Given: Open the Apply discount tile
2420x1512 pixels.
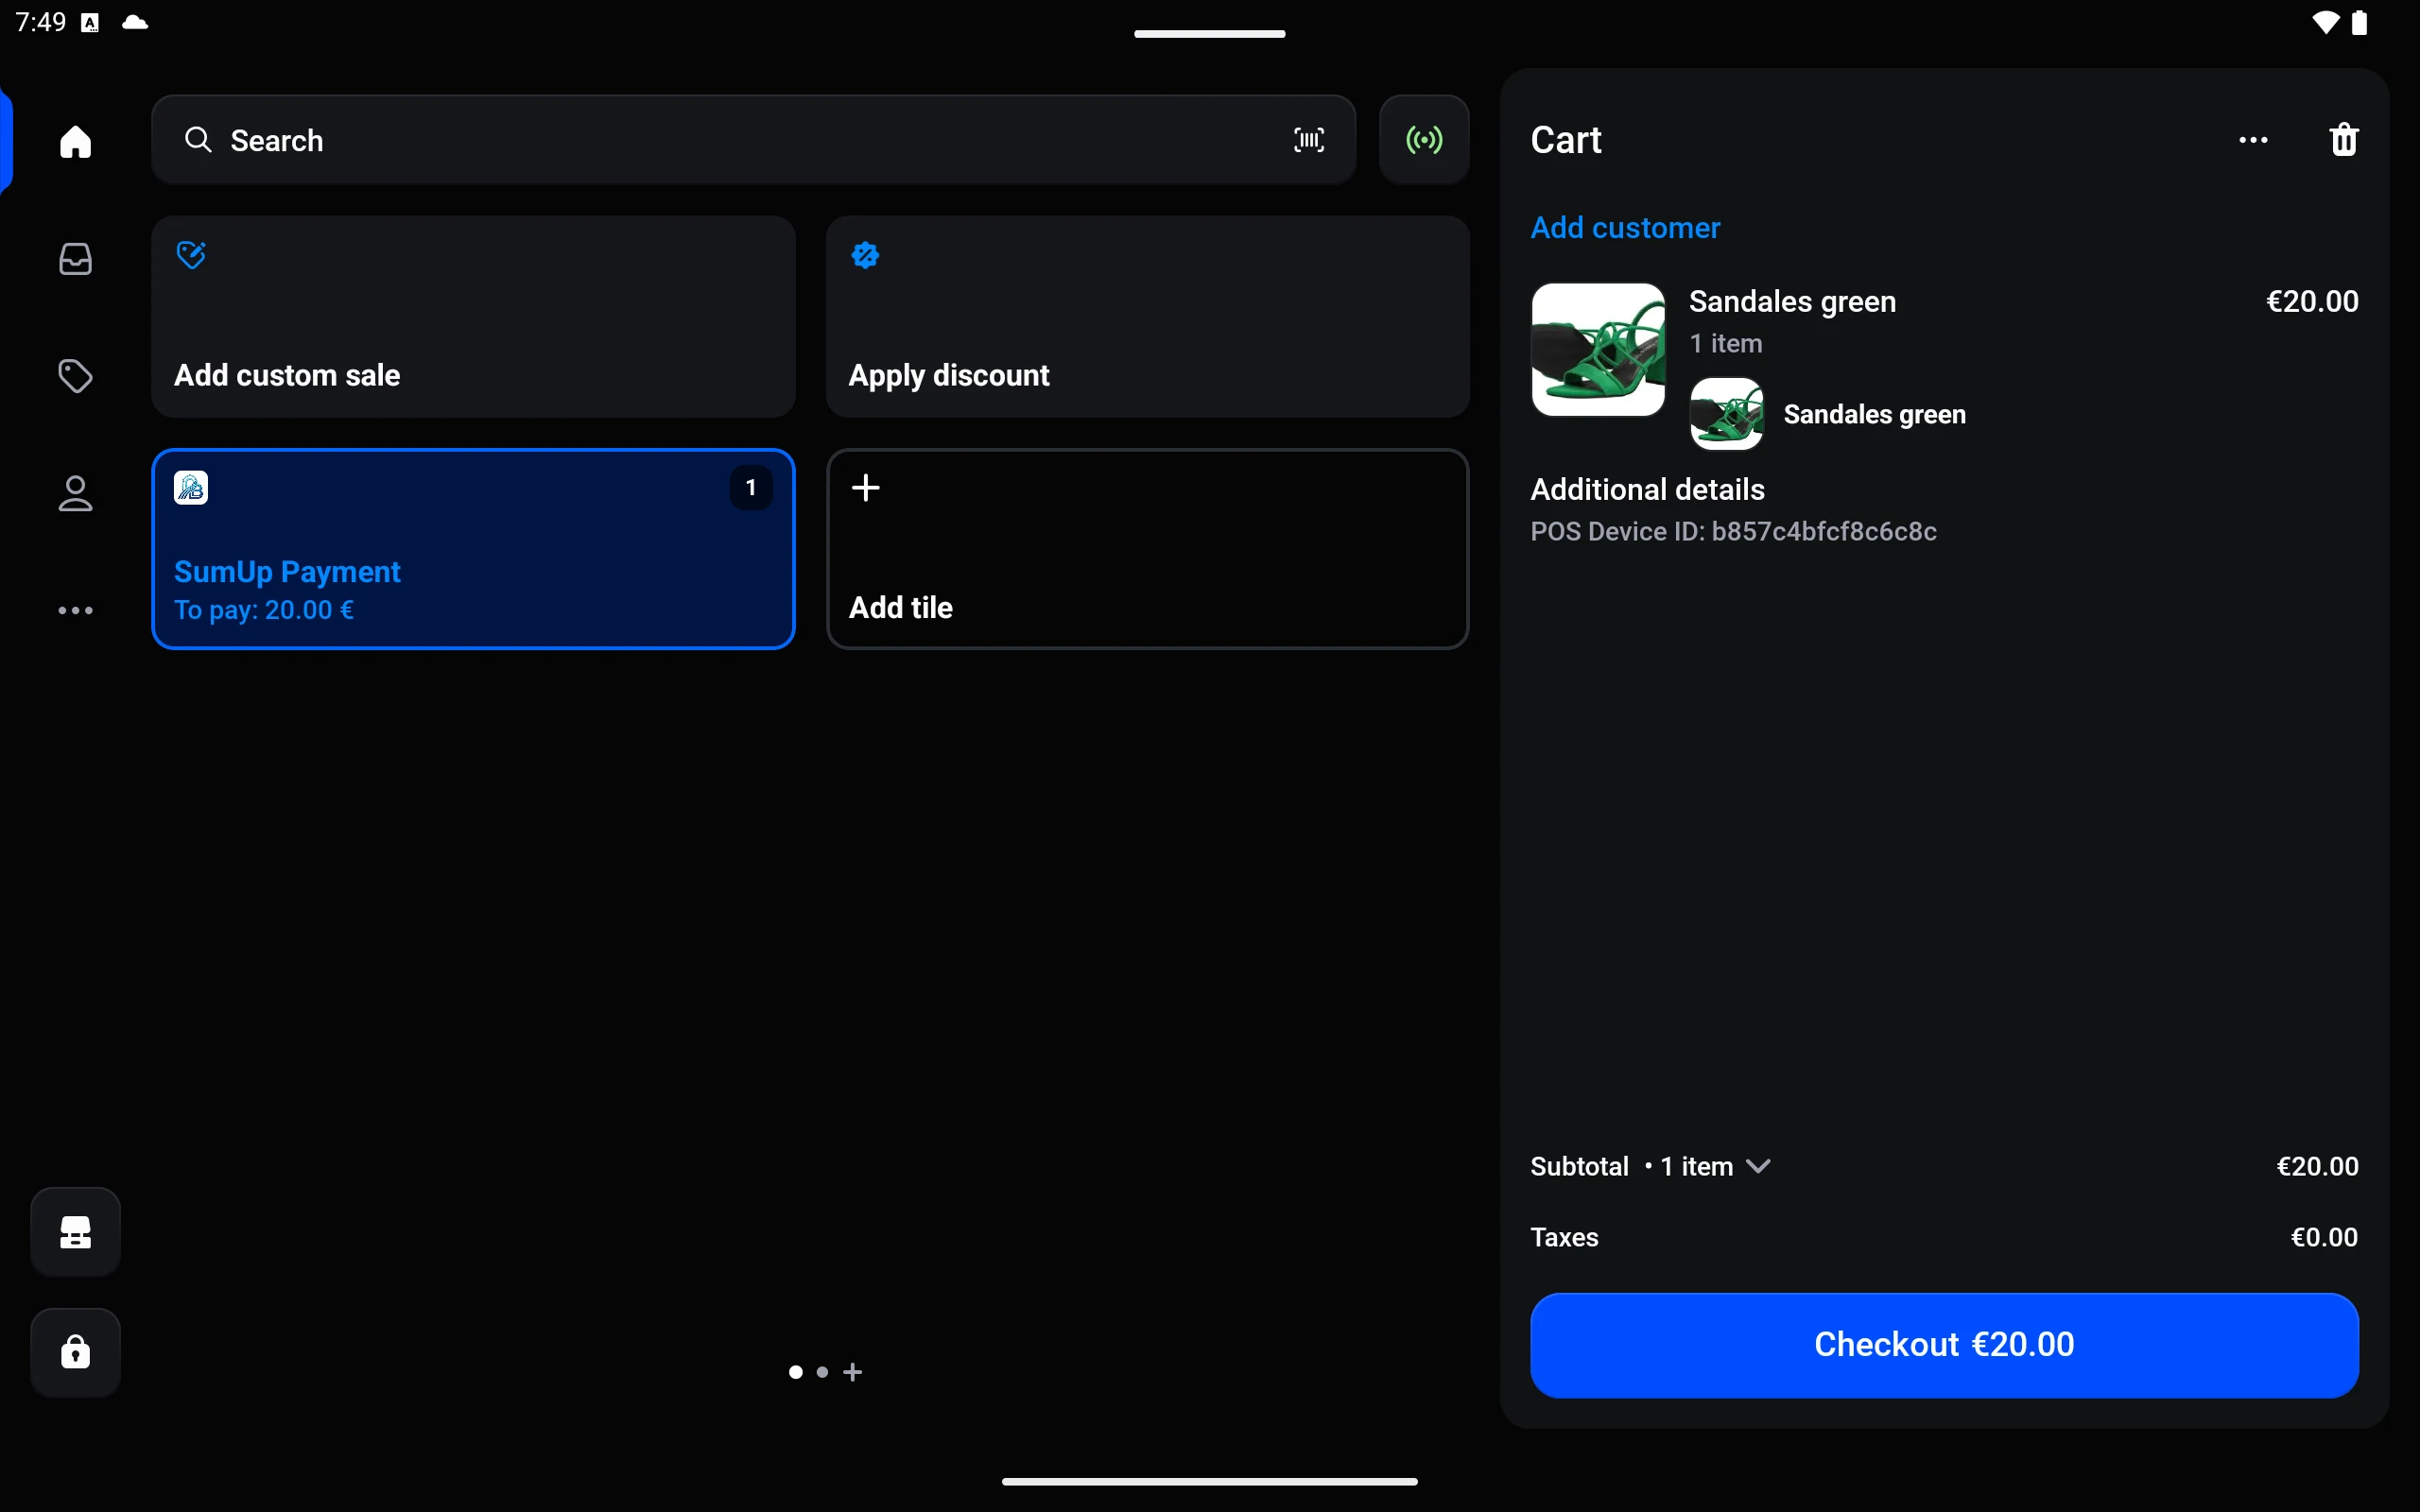Looking at the screenshot, I should [x=1147, y=316].
